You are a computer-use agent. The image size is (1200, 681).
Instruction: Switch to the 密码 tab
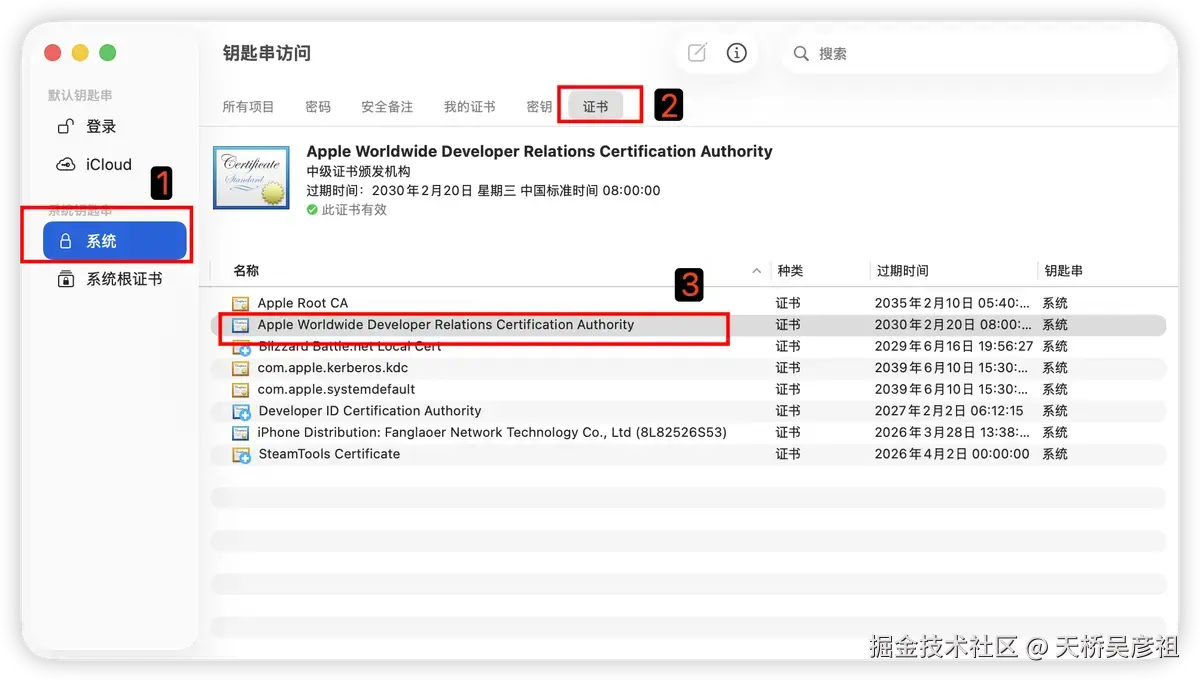point(318,107)
